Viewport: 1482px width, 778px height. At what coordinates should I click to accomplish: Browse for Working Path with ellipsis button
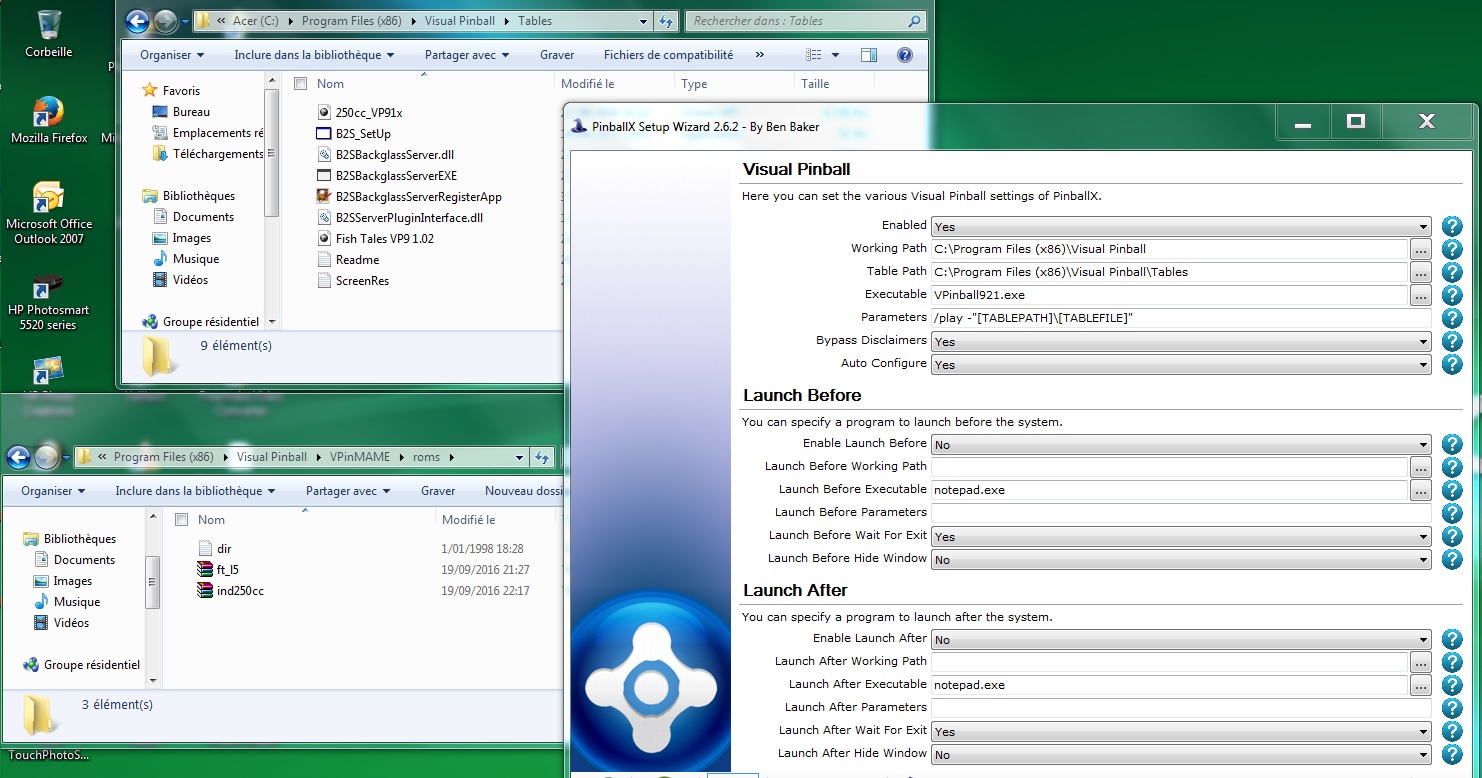[x=1421, y=249]
